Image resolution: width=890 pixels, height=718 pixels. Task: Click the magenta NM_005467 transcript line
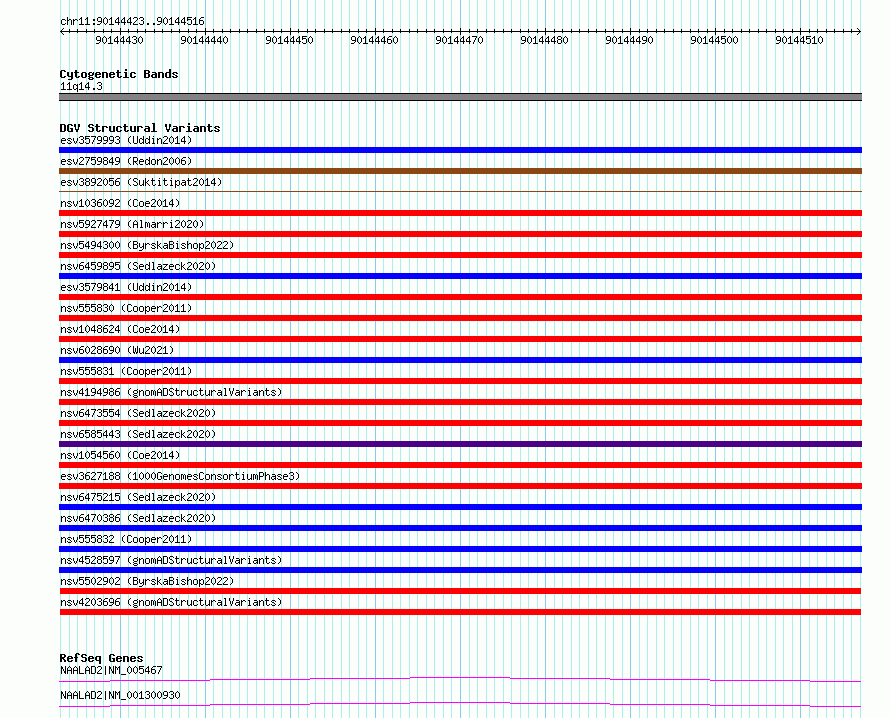tap(460, 679)
